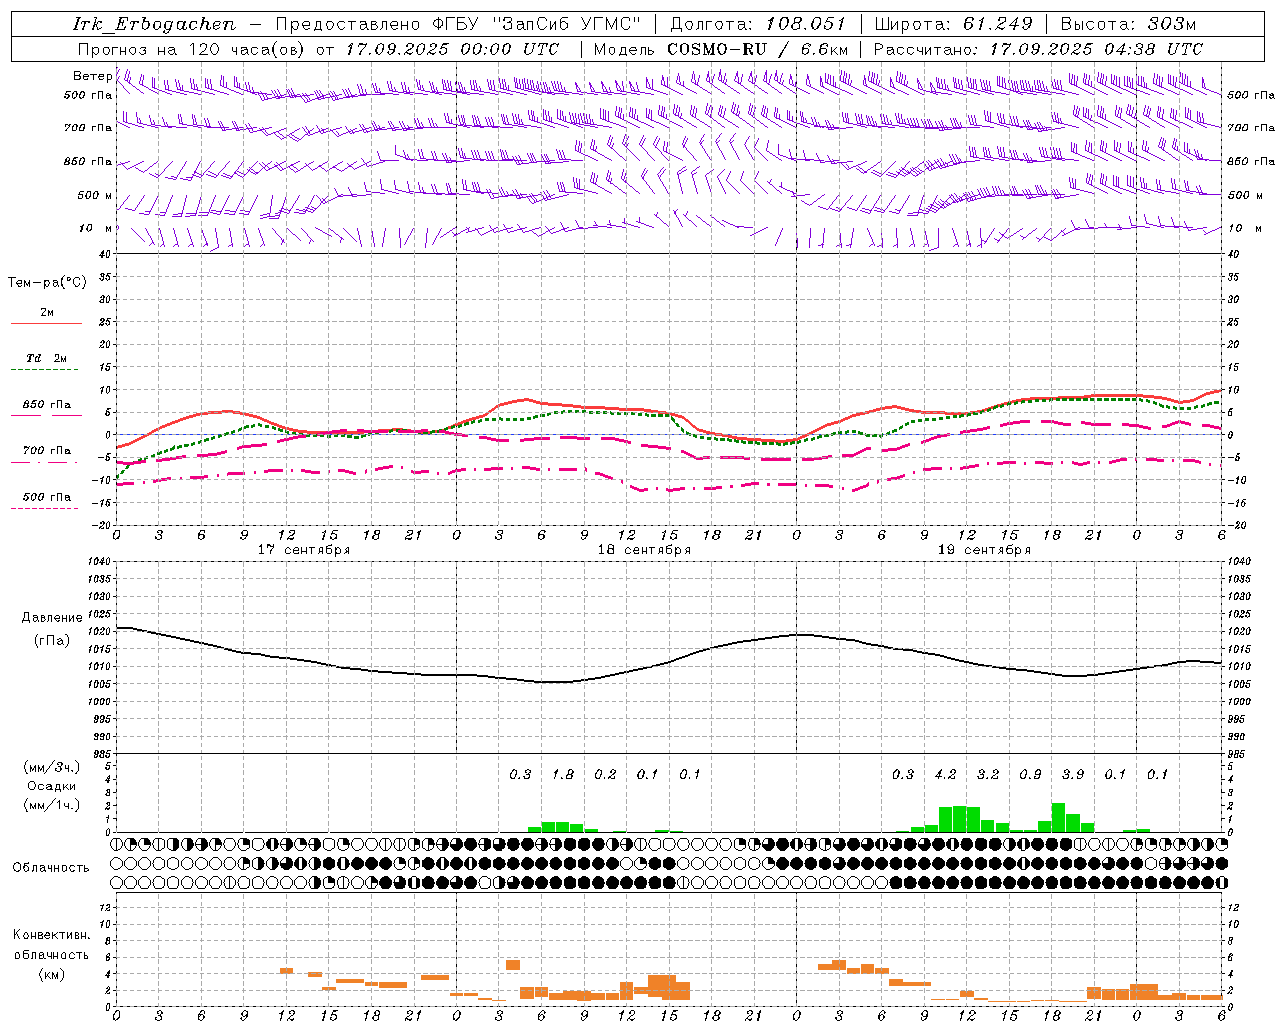Click the 'Тем-ра(°C)' temperature label
This screenshot has width=1280, height=1024.
click(x=47, y=283)
